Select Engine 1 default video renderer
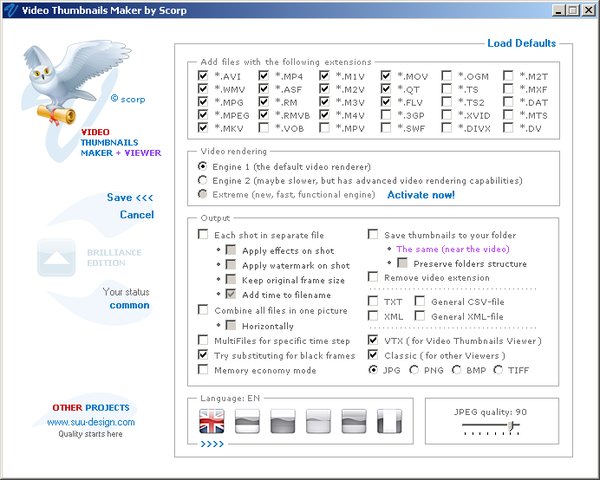The height and width of the screenshot is (480, 600). pos(202,166)
